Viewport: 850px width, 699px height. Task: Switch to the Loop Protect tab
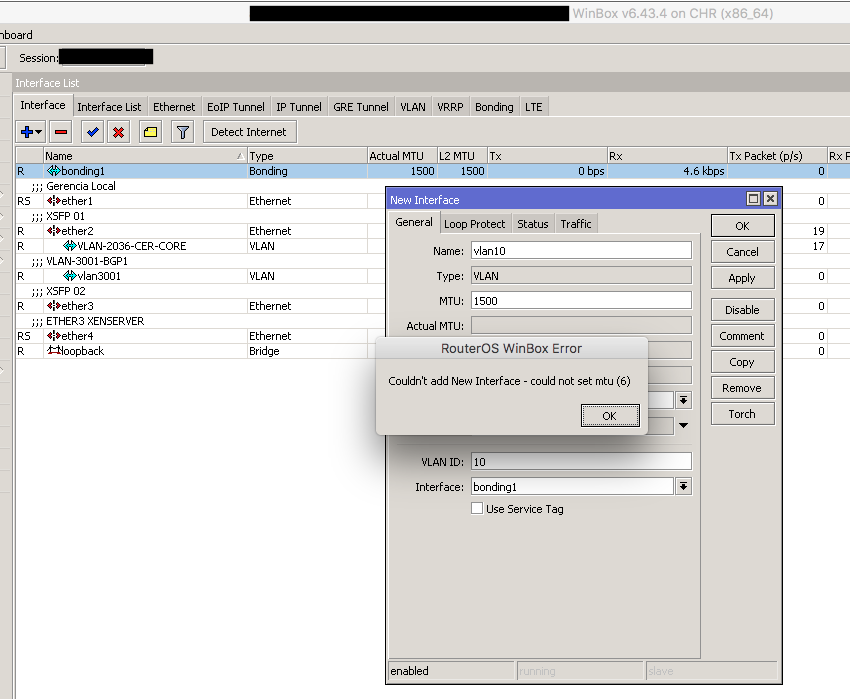point(475,224)
